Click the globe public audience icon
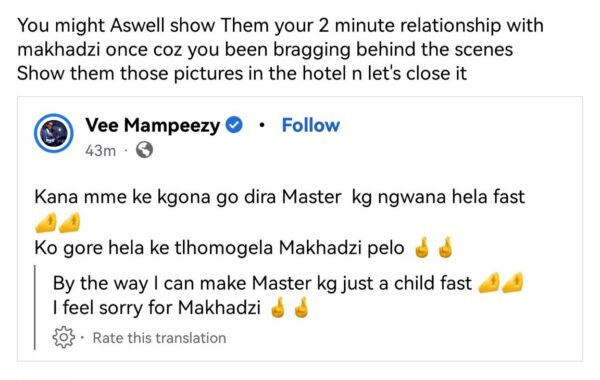The width and height of the screenshot is (600, 380). [145, 150]
